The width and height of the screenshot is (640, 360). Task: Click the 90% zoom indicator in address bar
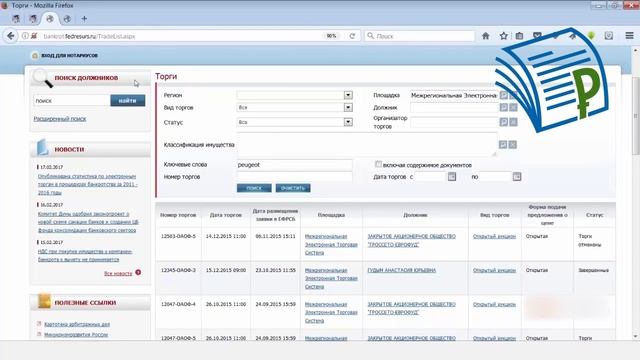[x=331, y=36]
